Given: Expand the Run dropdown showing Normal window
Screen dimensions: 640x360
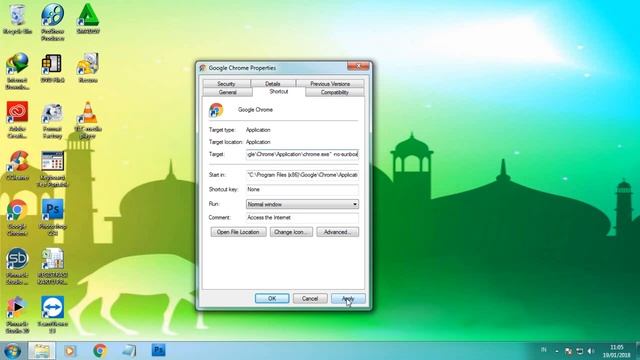Looking at the screenshot, I should point(302,204).
